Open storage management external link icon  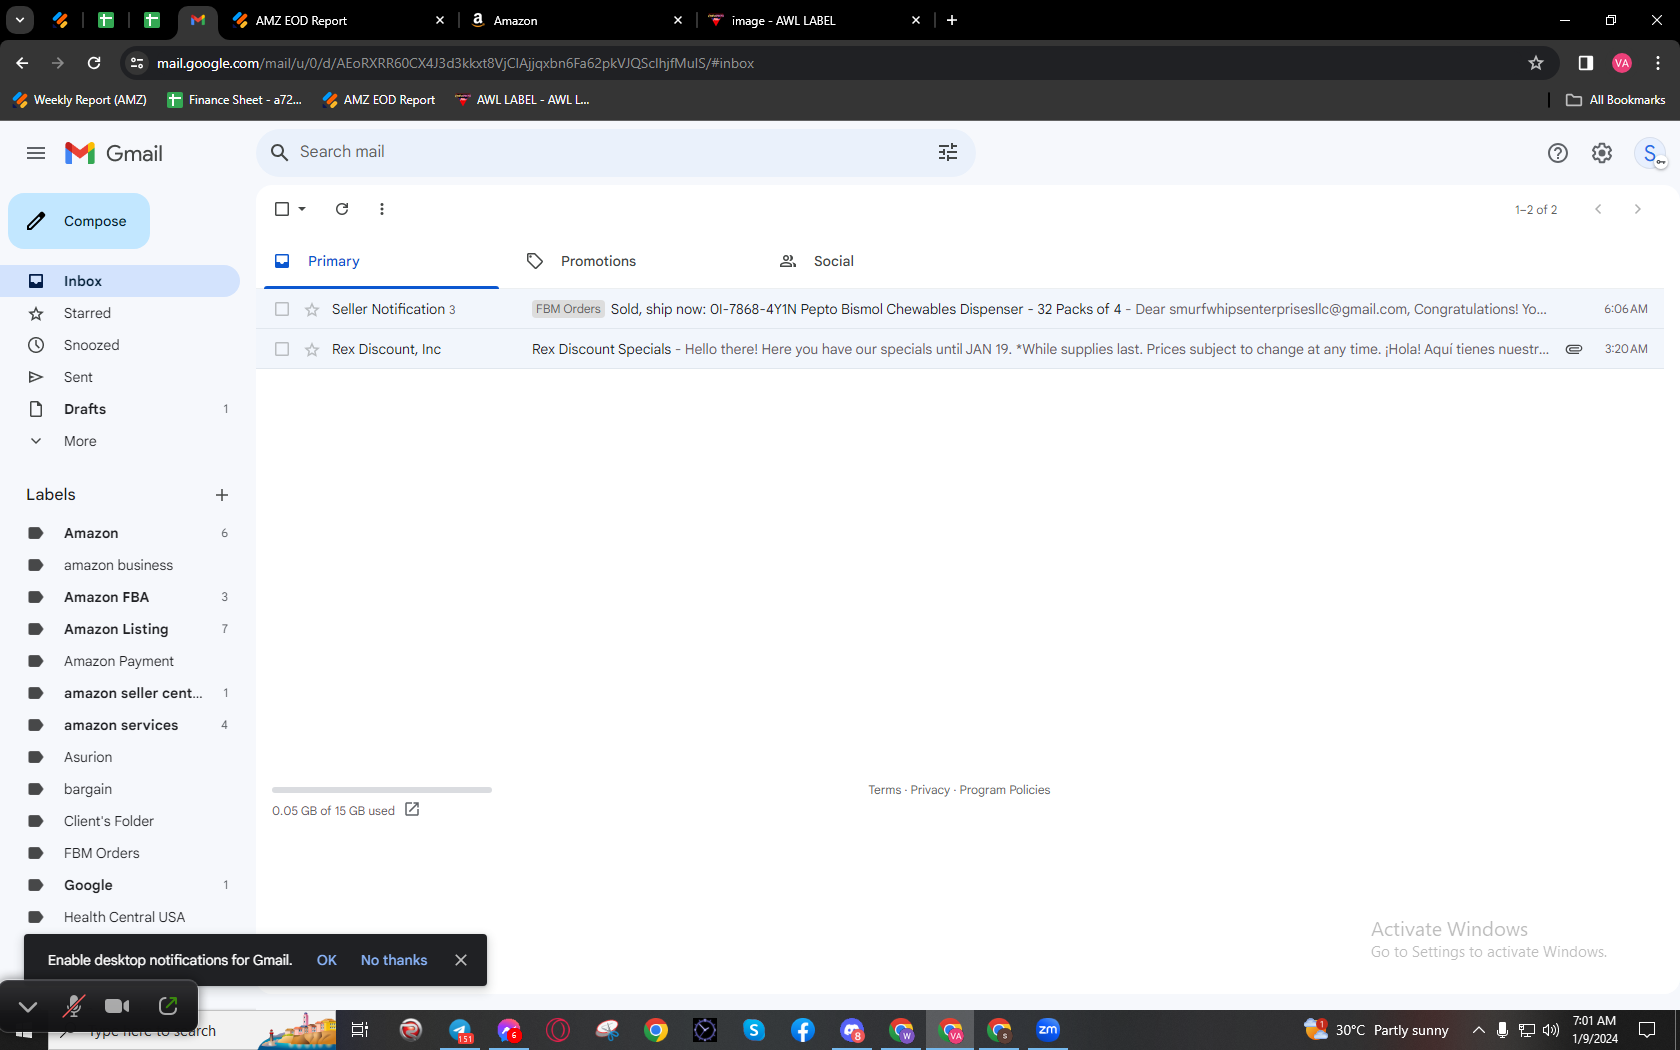coord(412,809)
